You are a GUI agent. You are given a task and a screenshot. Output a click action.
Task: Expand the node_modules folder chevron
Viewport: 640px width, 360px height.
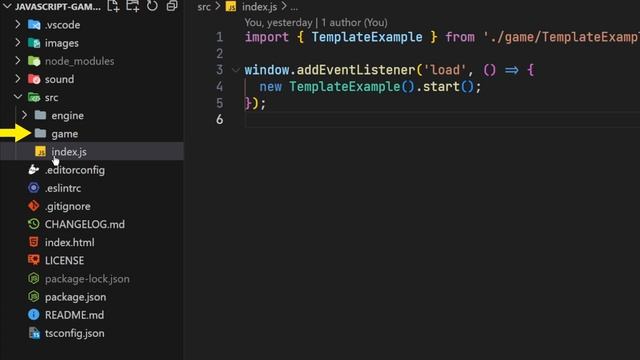tap(18, 61)
